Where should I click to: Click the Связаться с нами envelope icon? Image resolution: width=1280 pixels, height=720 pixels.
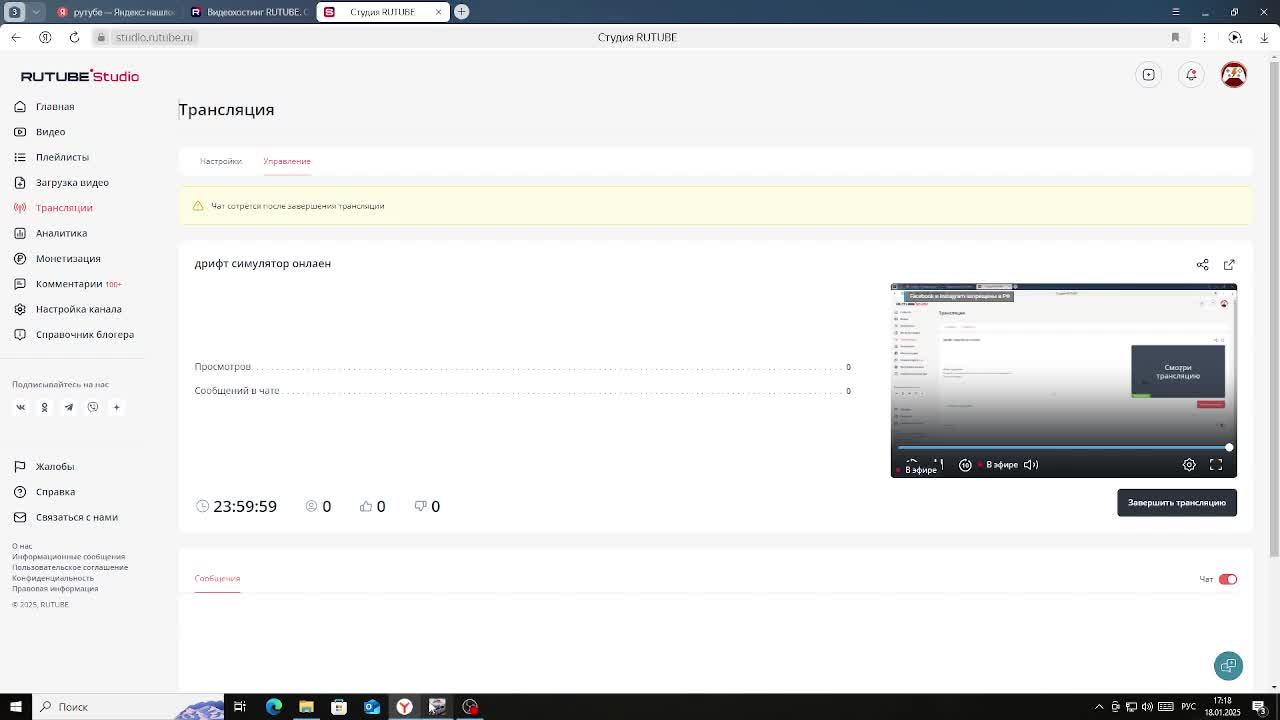pos(20,517)
